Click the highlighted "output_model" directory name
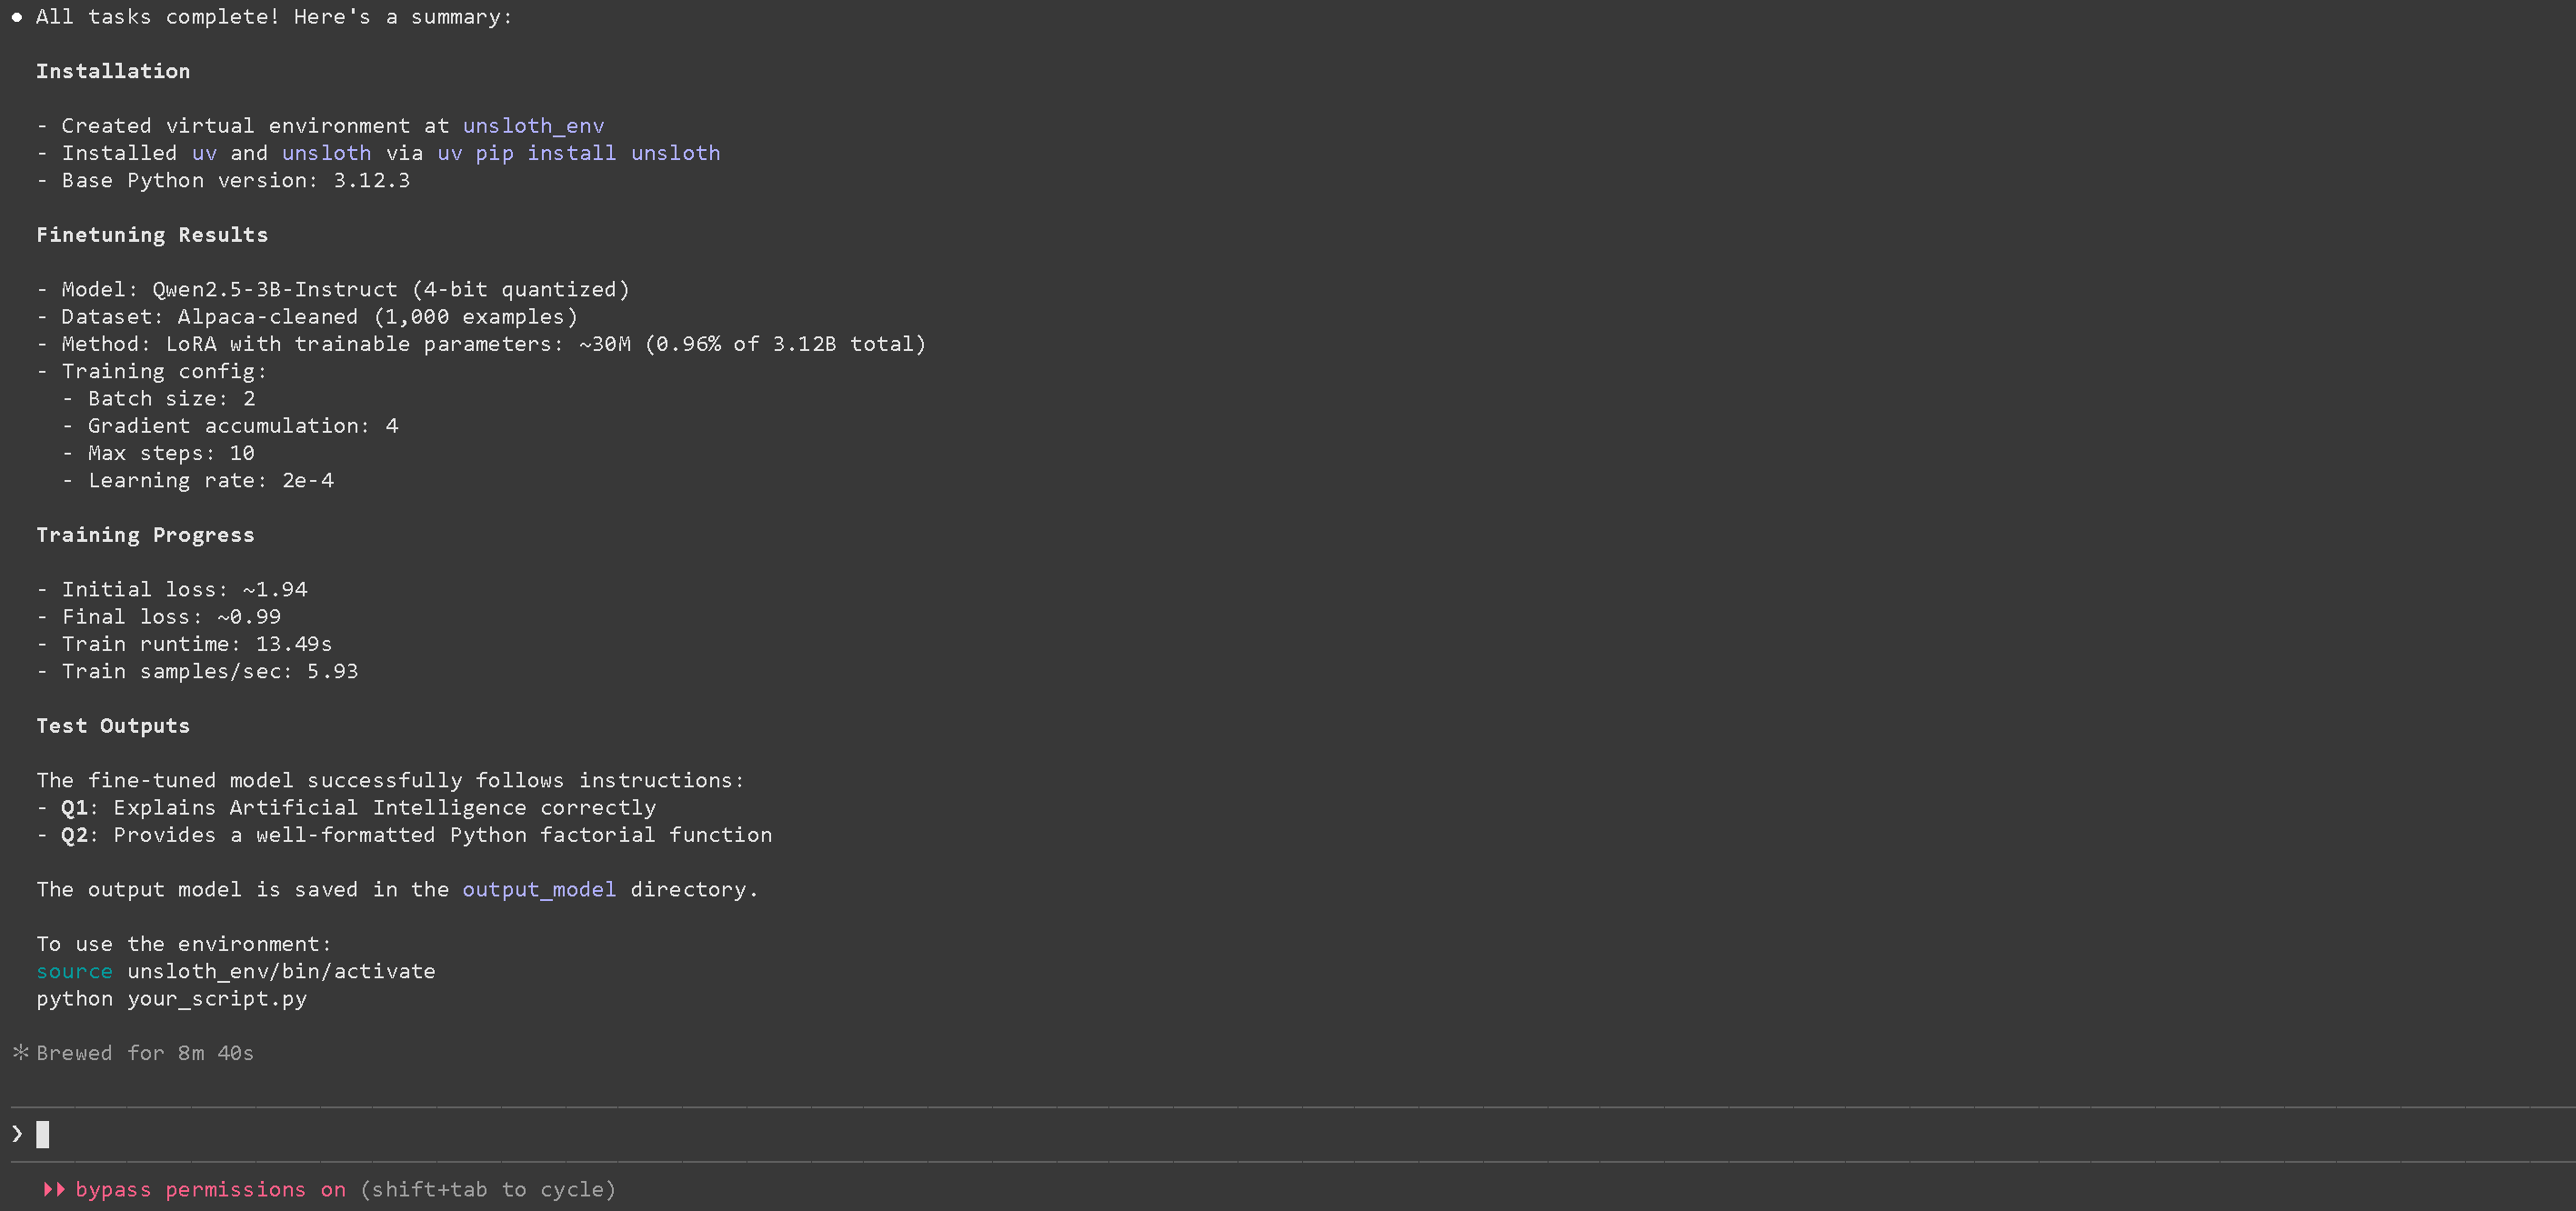The height and width of the screenshot is (1211, 2576). point(539,889)
